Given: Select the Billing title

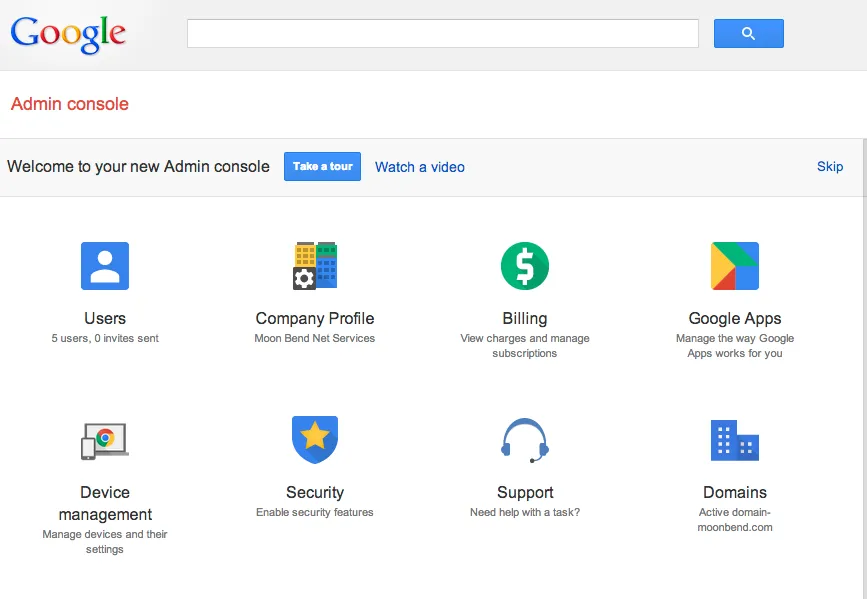Looking at the screenshot, I should coord(525,319).
